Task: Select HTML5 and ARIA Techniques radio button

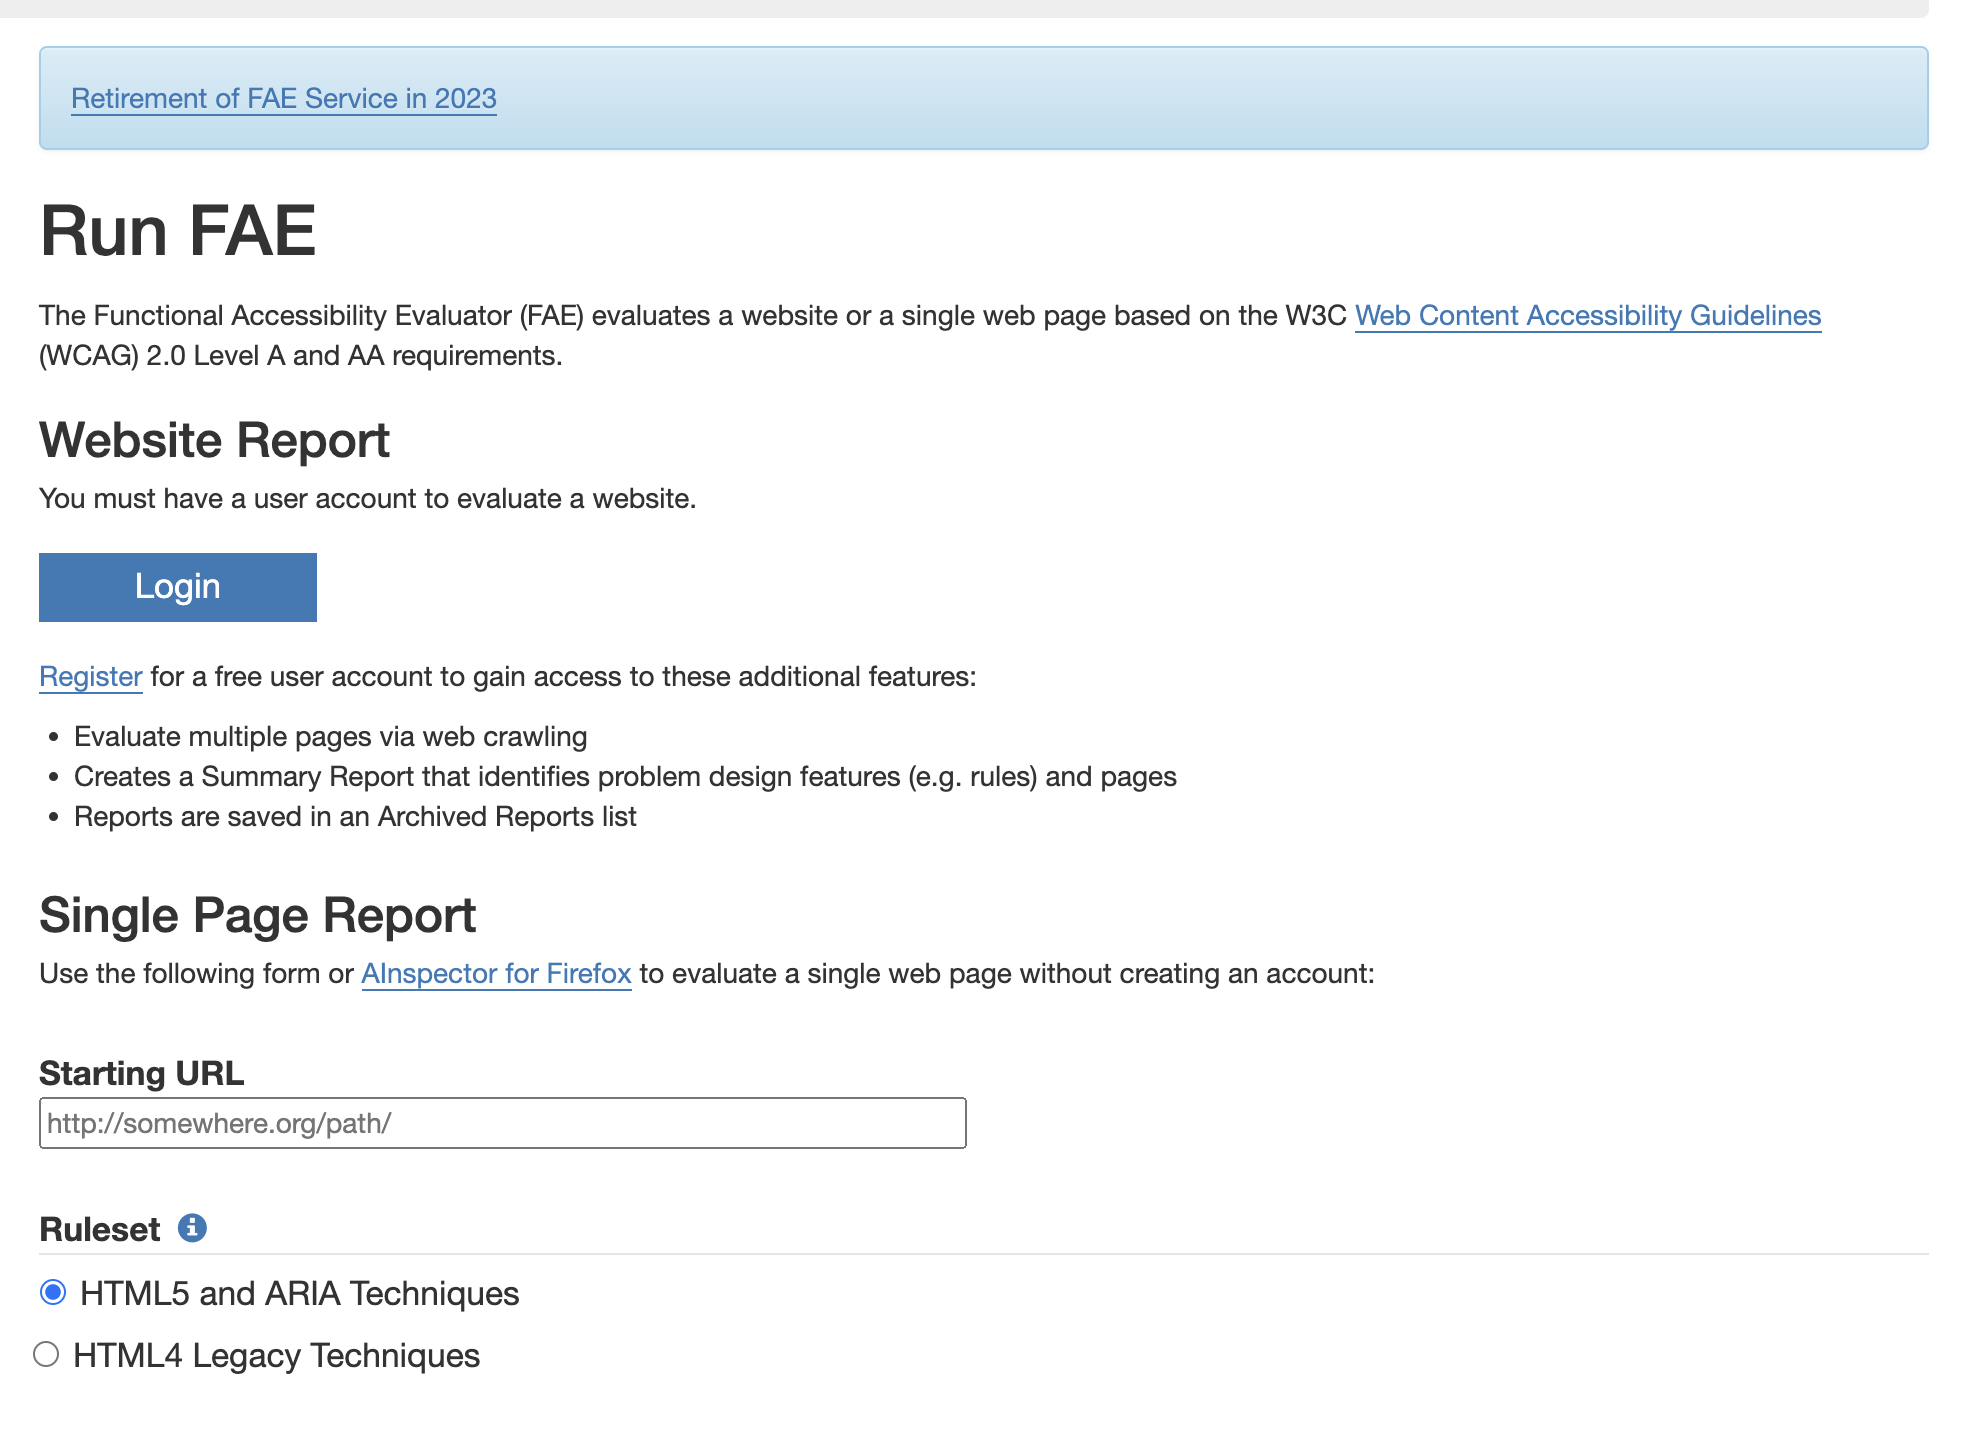Action: [53, 1292]
